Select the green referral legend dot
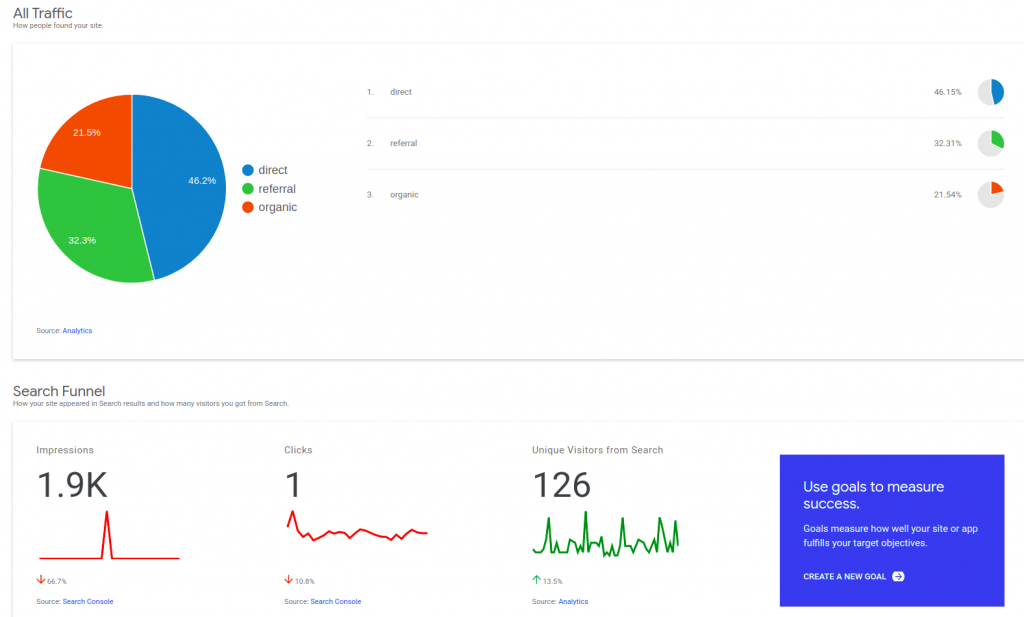Image resolution: width=1024 pixels, height=617 pixels. 248,189
